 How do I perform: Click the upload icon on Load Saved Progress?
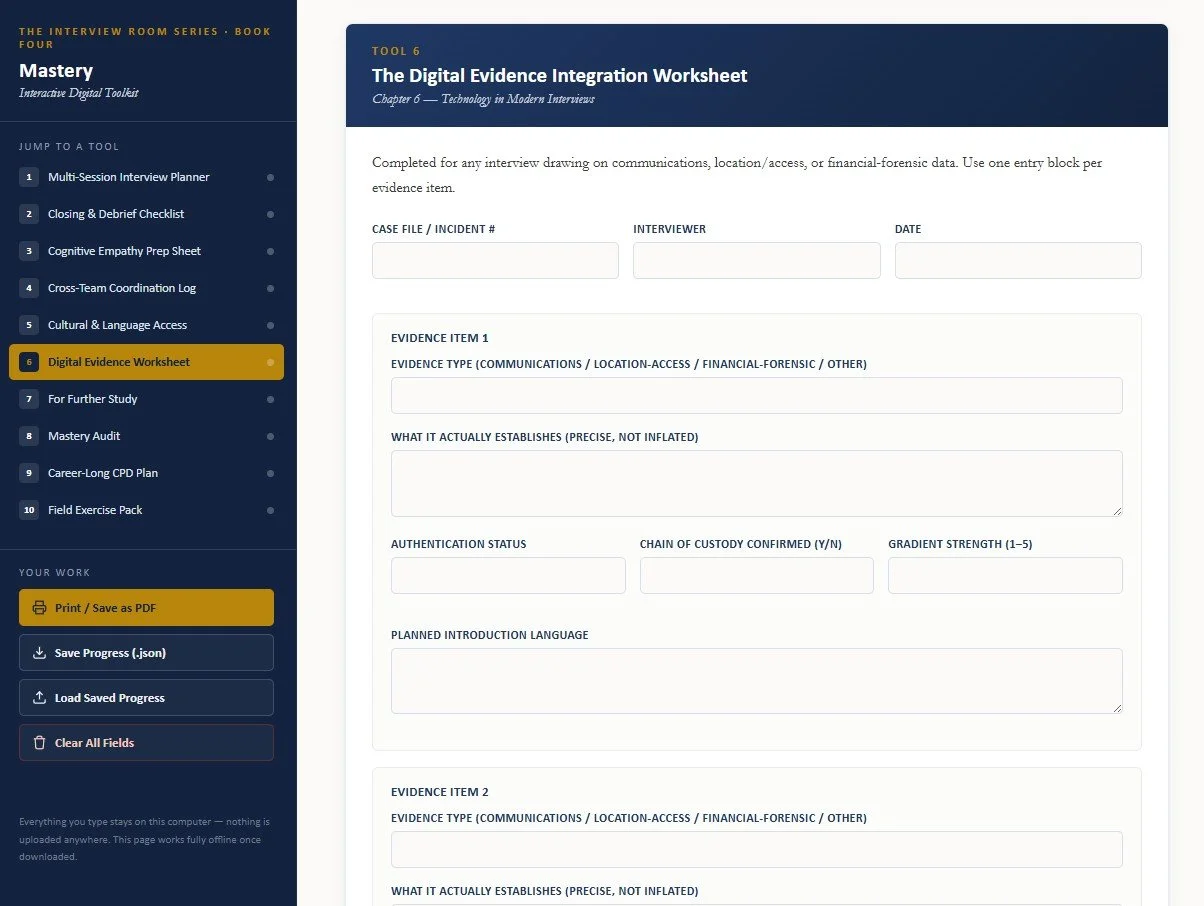(x=40, y=698)
